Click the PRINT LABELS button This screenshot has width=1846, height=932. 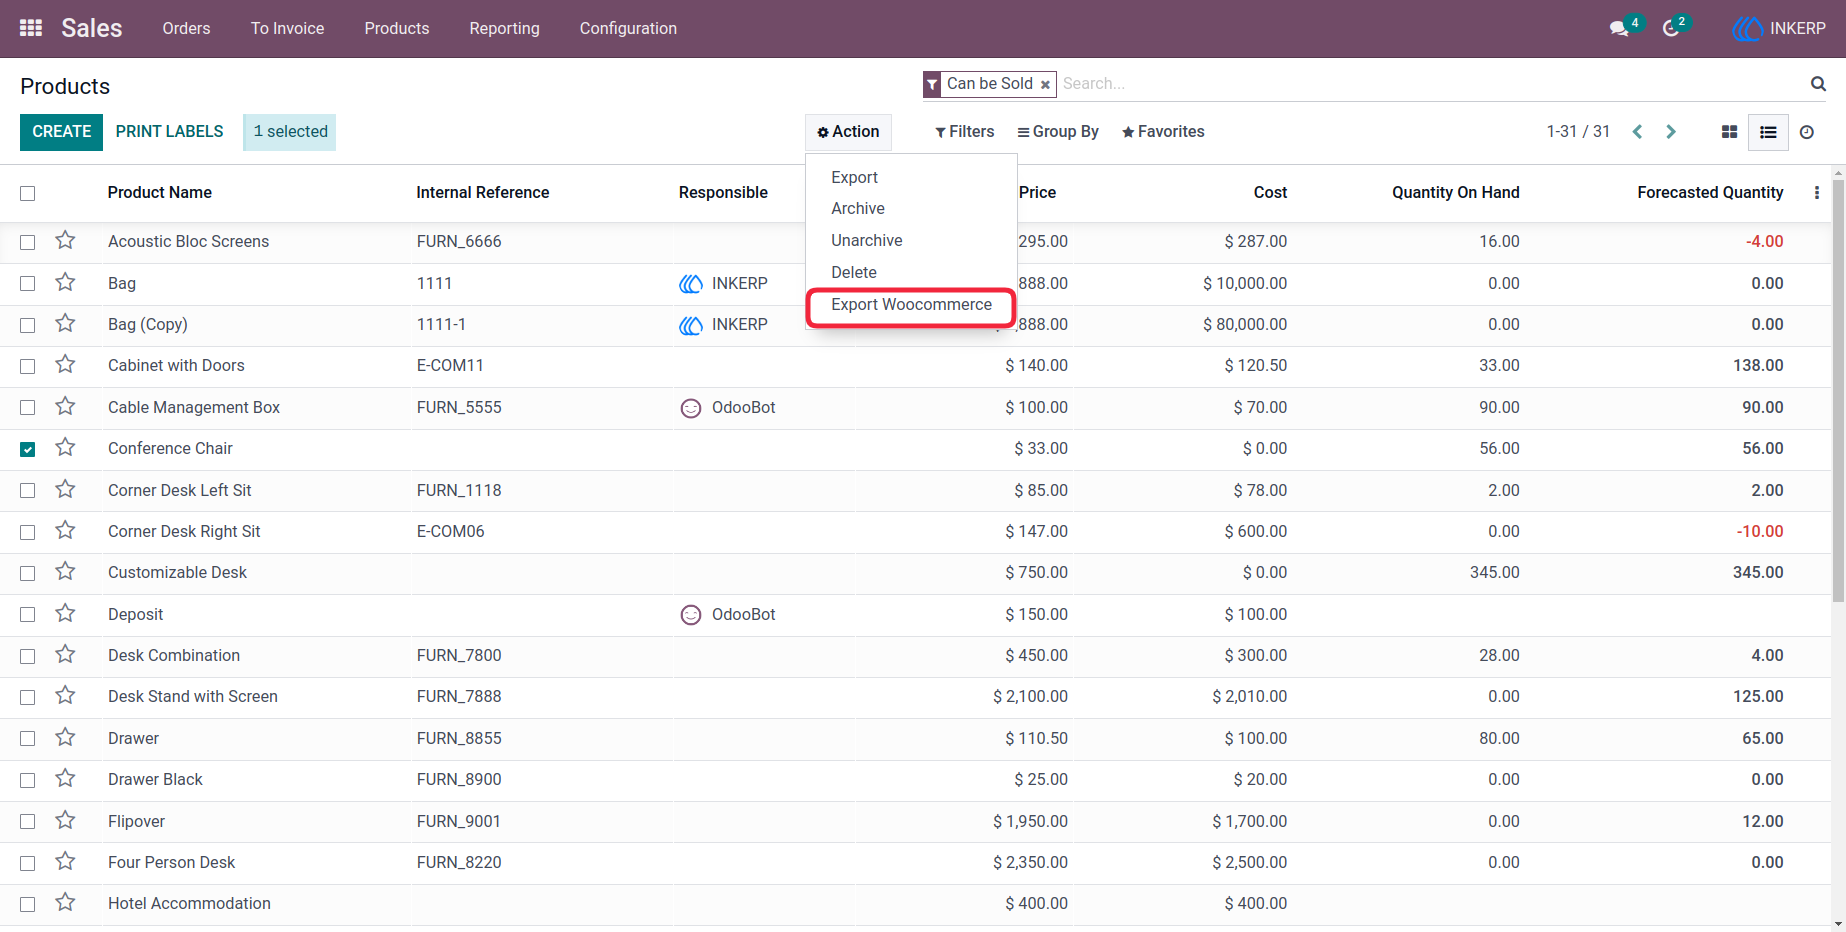(170, 132)
